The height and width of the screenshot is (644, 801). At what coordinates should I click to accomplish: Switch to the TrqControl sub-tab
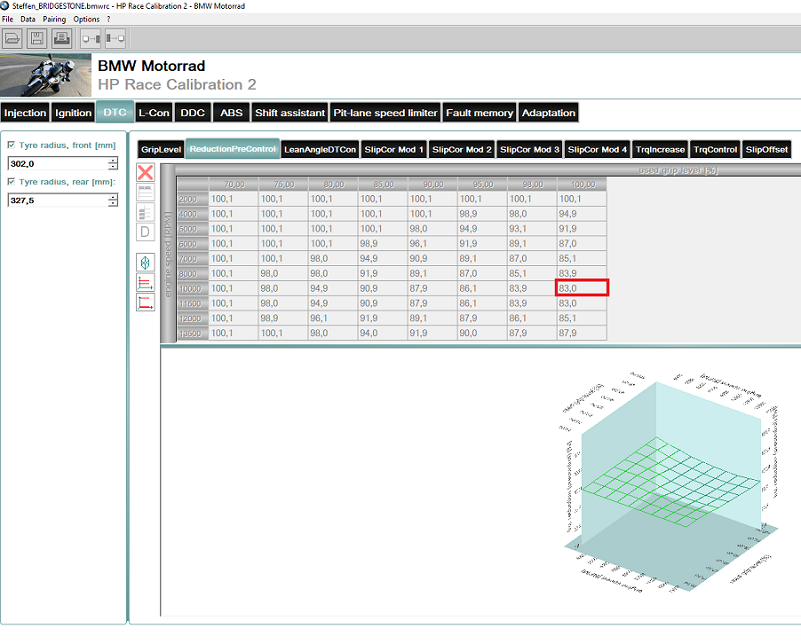[715, 149]
